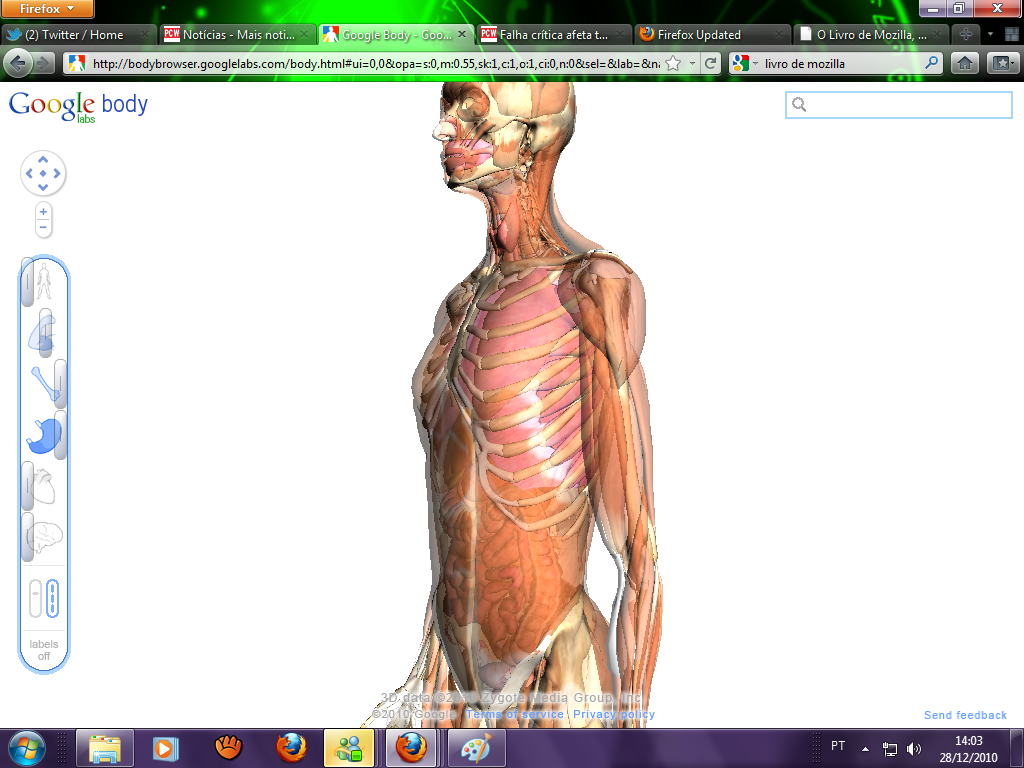Viewport: 1024px width, 768px height.
Task: Toggle labels off button
Action: tap(44, 650)
